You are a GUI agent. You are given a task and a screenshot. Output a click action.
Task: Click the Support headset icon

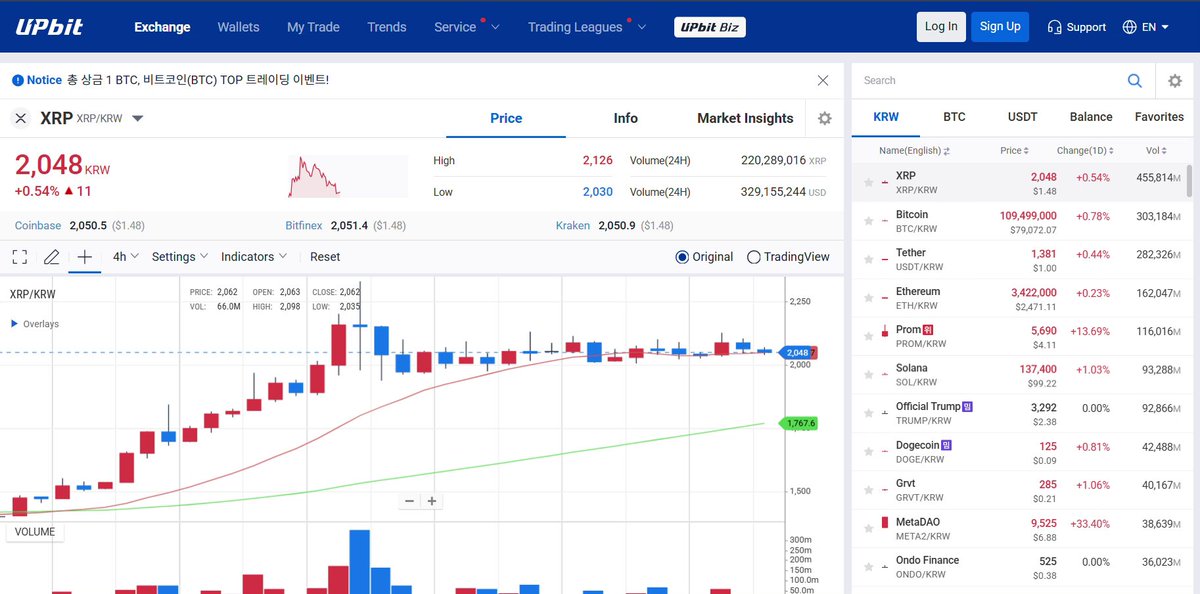(1054, 27)
